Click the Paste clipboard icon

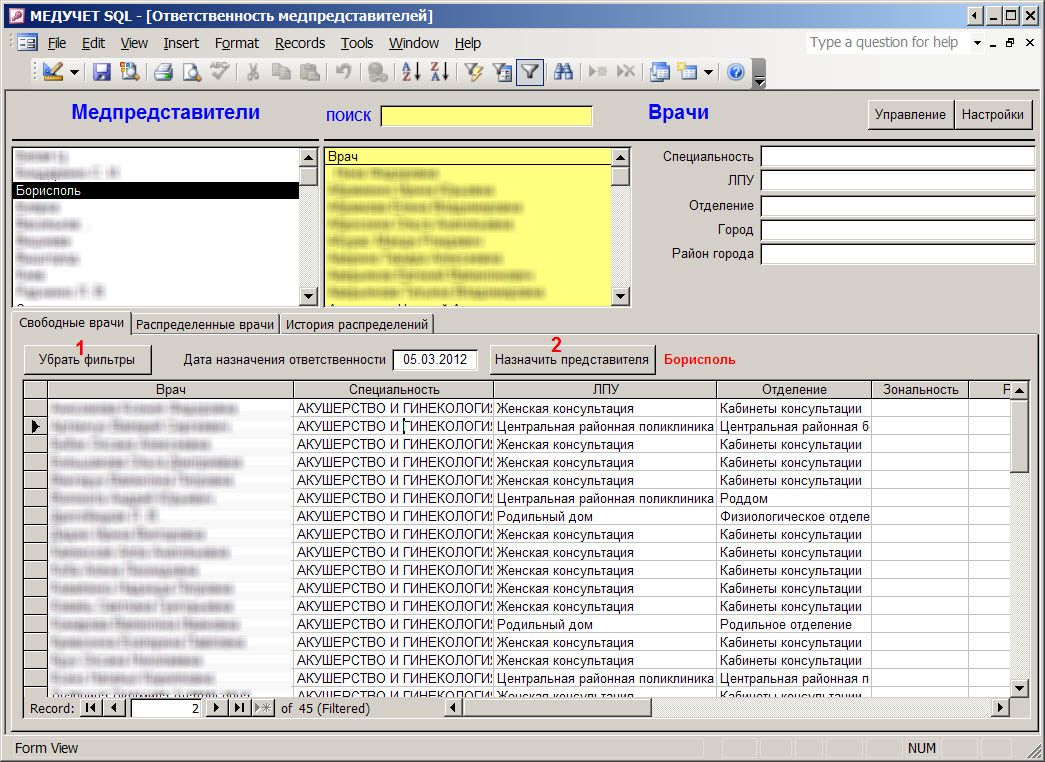309,71
